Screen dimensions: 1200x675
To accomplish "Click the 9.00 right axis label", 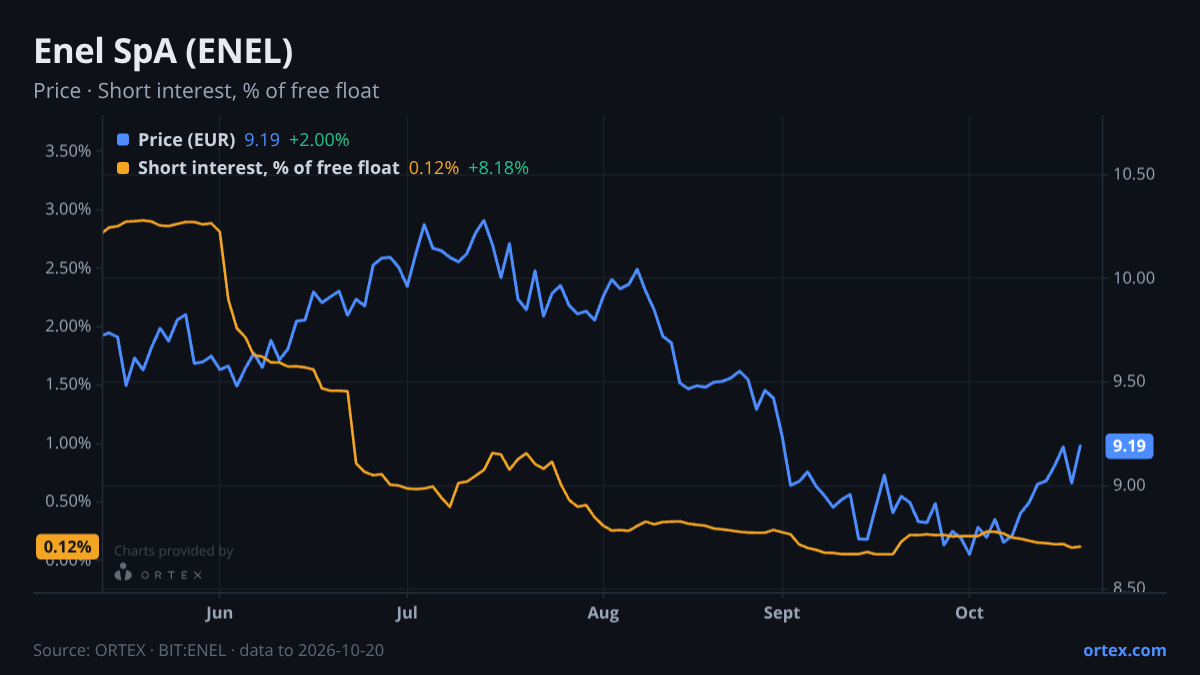I will click(1129, 485).
